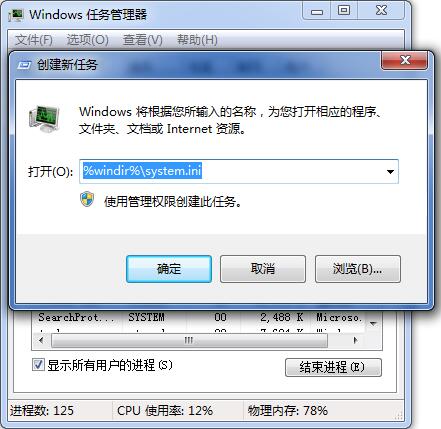Click the 确定 button
441x429 pixels.
169,269
